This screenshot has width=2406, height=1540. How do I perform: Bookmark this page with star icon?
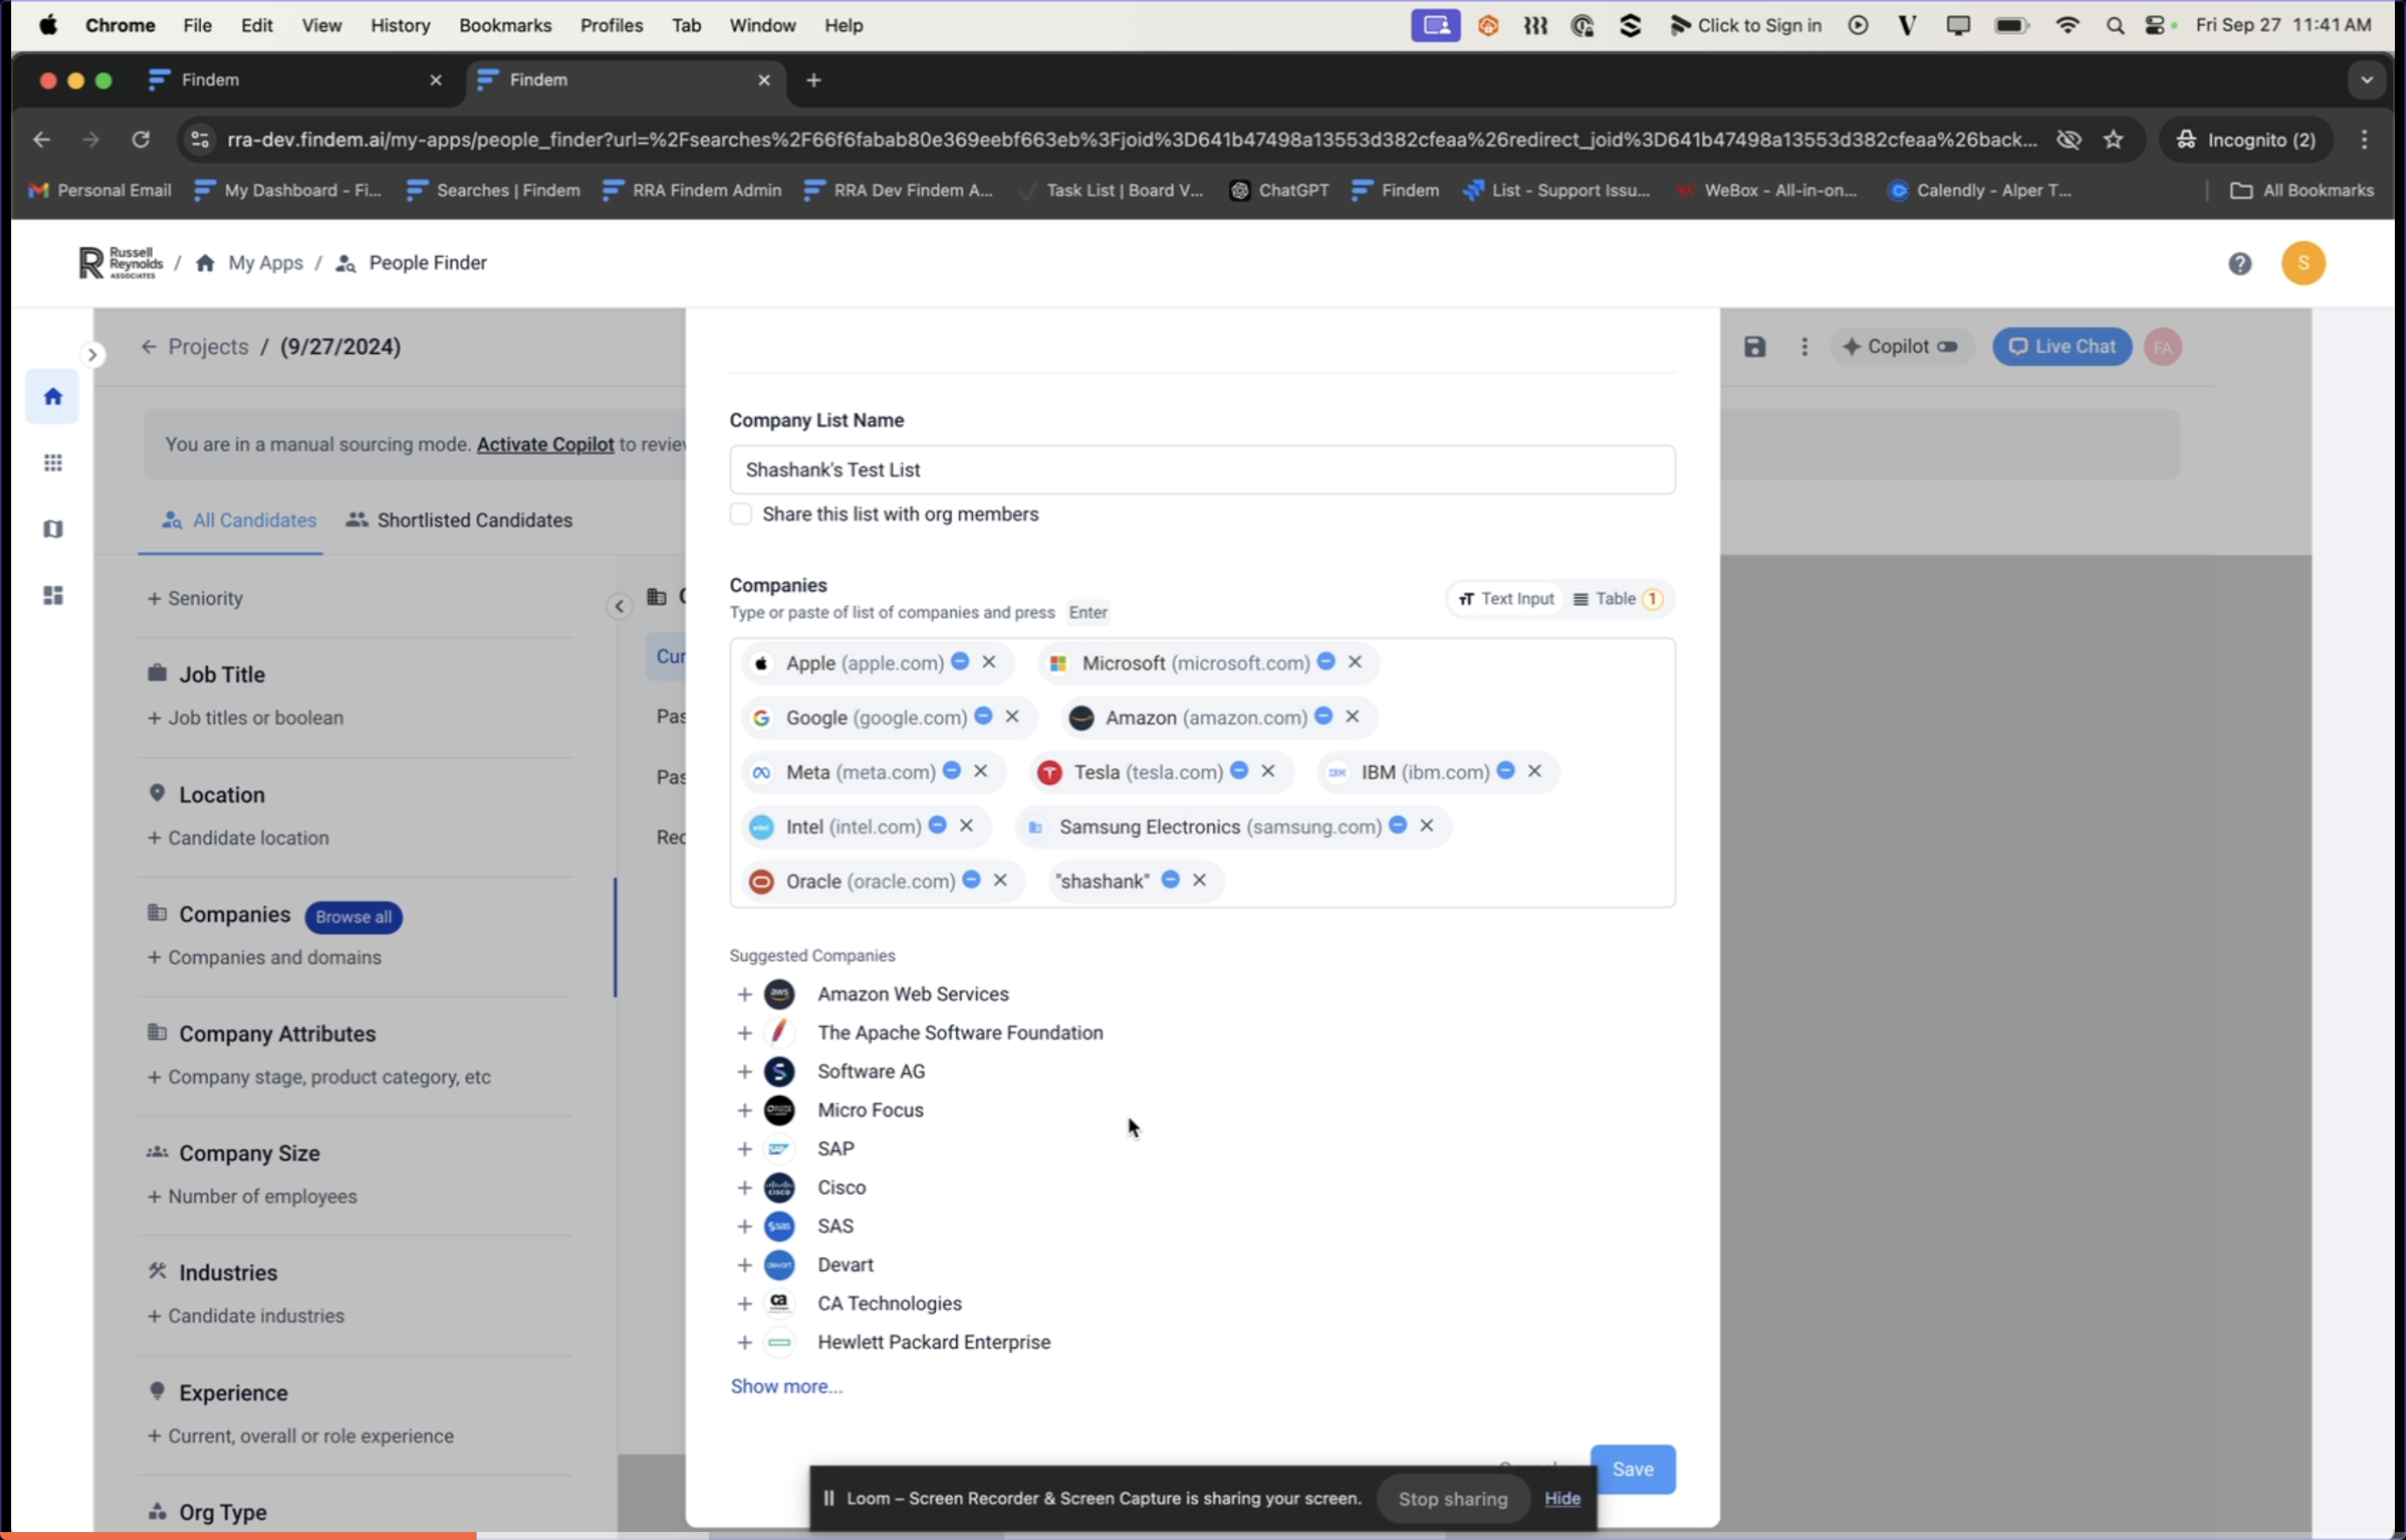point(2113,139)
